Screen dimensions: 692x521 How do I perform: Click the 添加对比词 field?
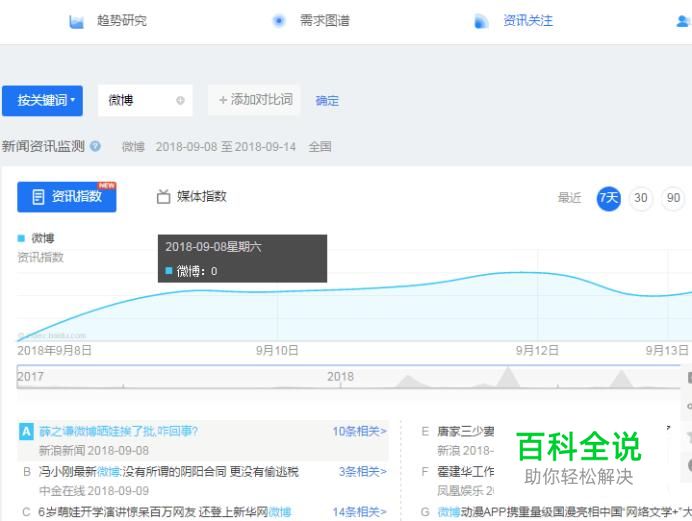click(x=254, y=100)
